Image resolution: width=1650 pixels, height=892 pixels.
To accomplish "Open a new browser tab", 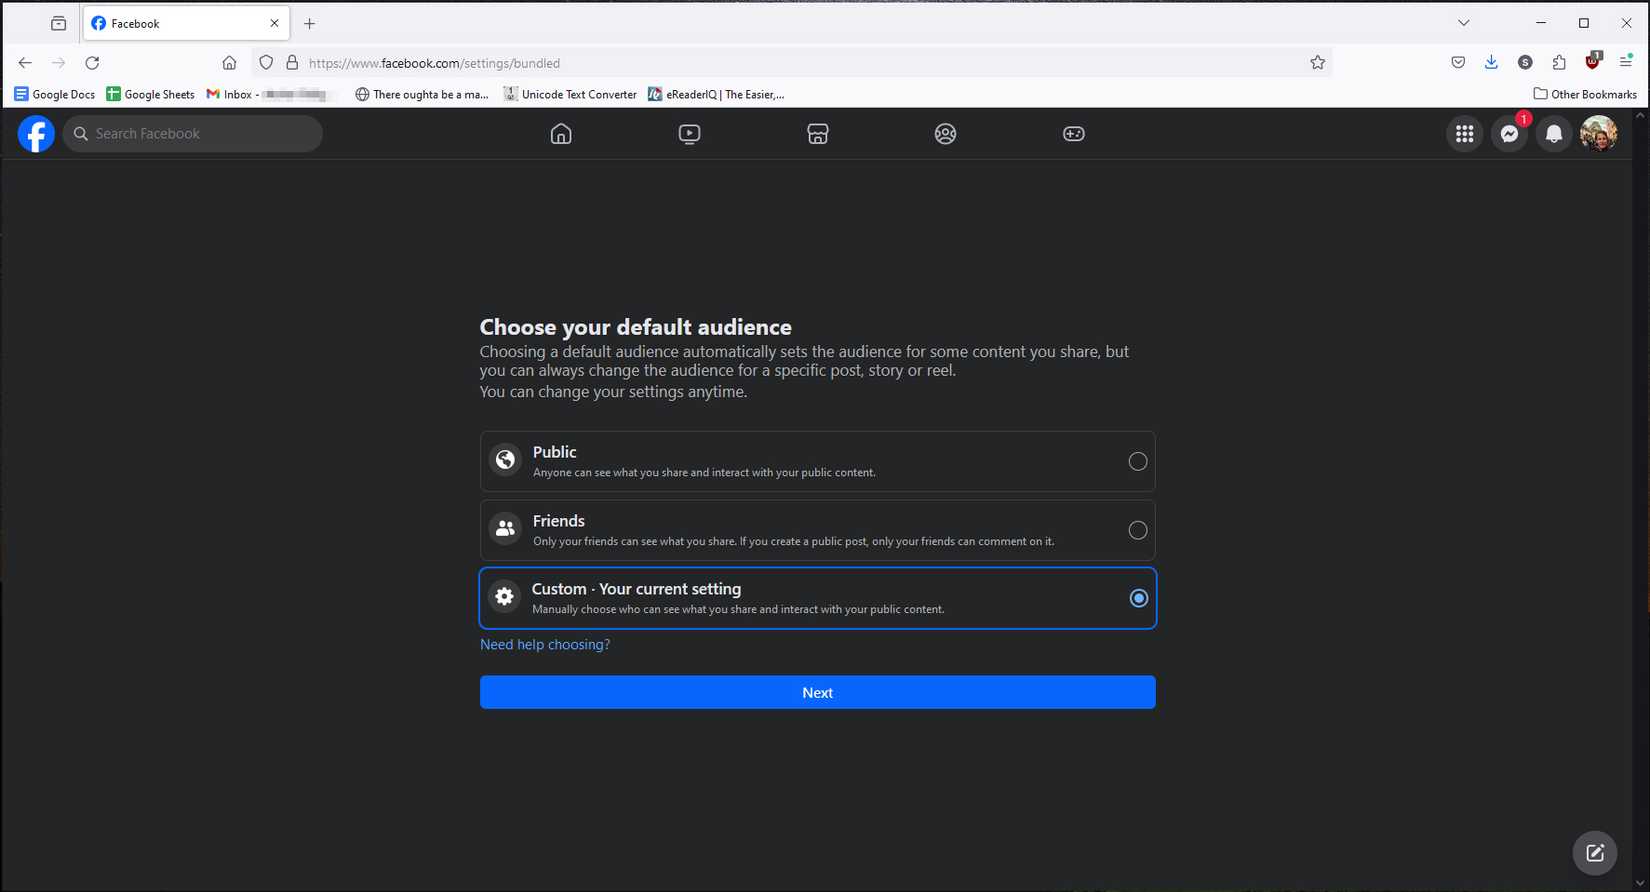I will (310, 23).
